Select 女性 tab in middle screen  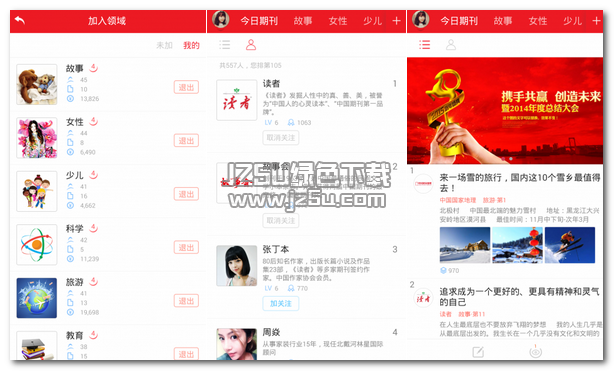click(338, 21)
